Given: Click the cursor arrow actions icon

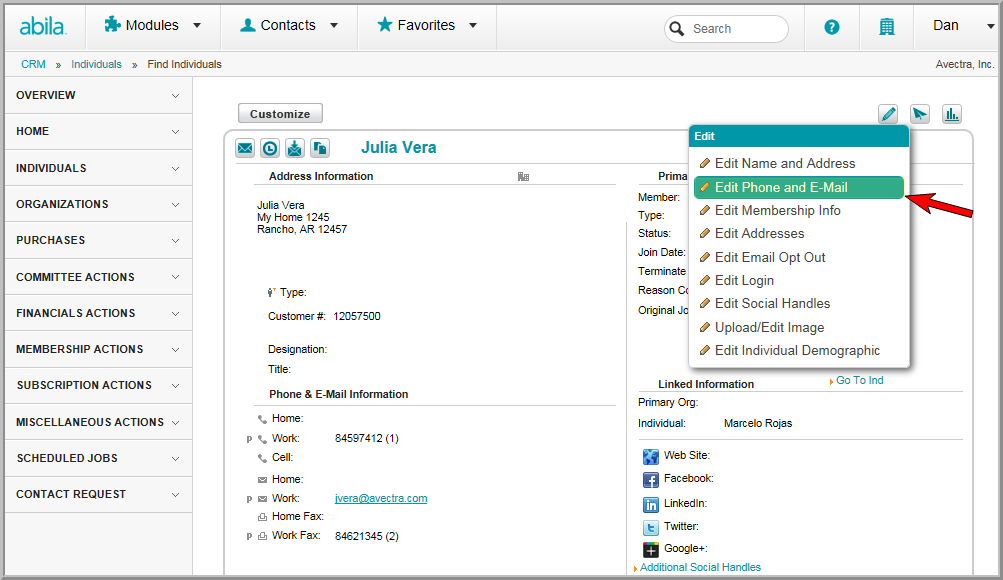Looking at the screenshot, I should tap(920, 114).
